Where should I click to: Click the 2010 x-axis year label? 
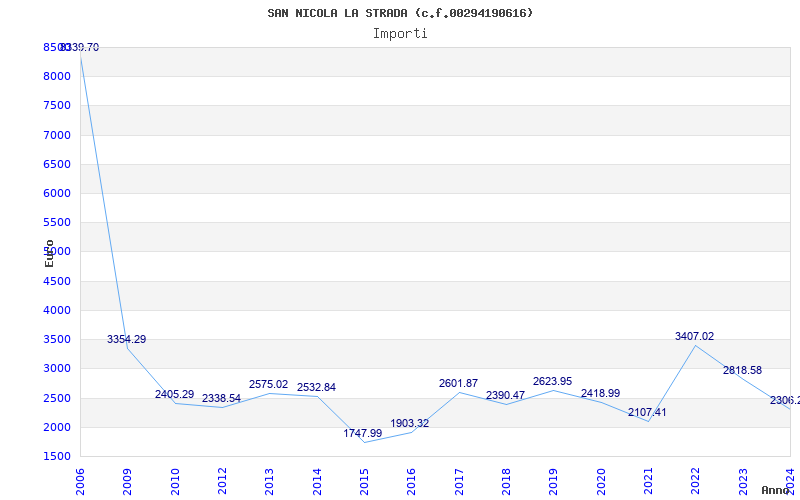click(x=175, y=482)
